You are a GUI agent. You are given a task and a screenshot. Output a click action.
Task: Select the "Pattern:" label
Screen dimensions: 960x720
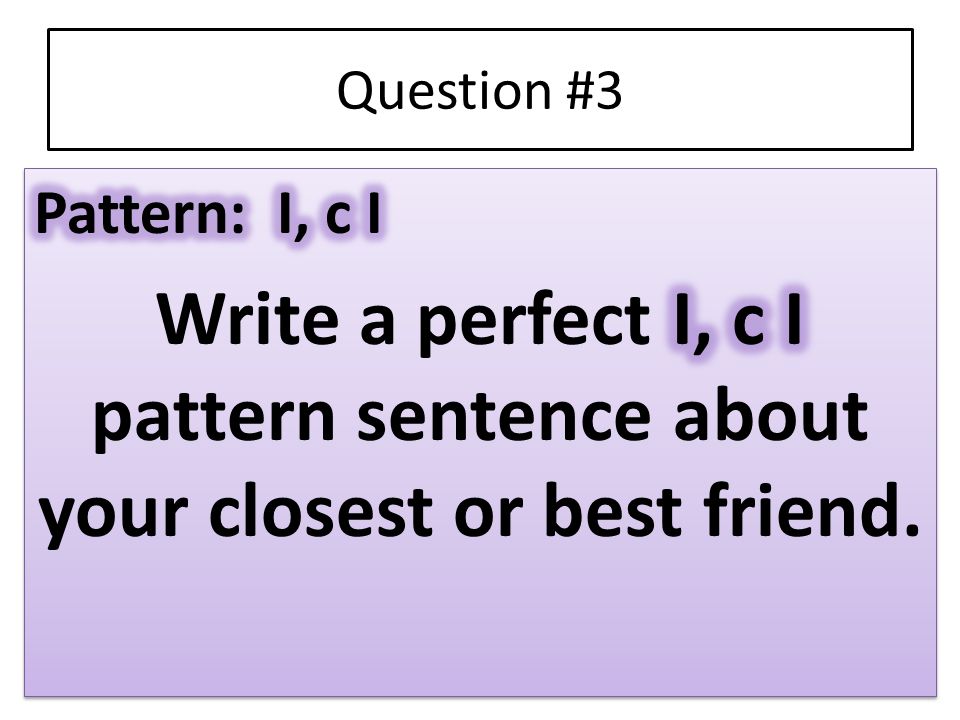(x=141, y=213)
